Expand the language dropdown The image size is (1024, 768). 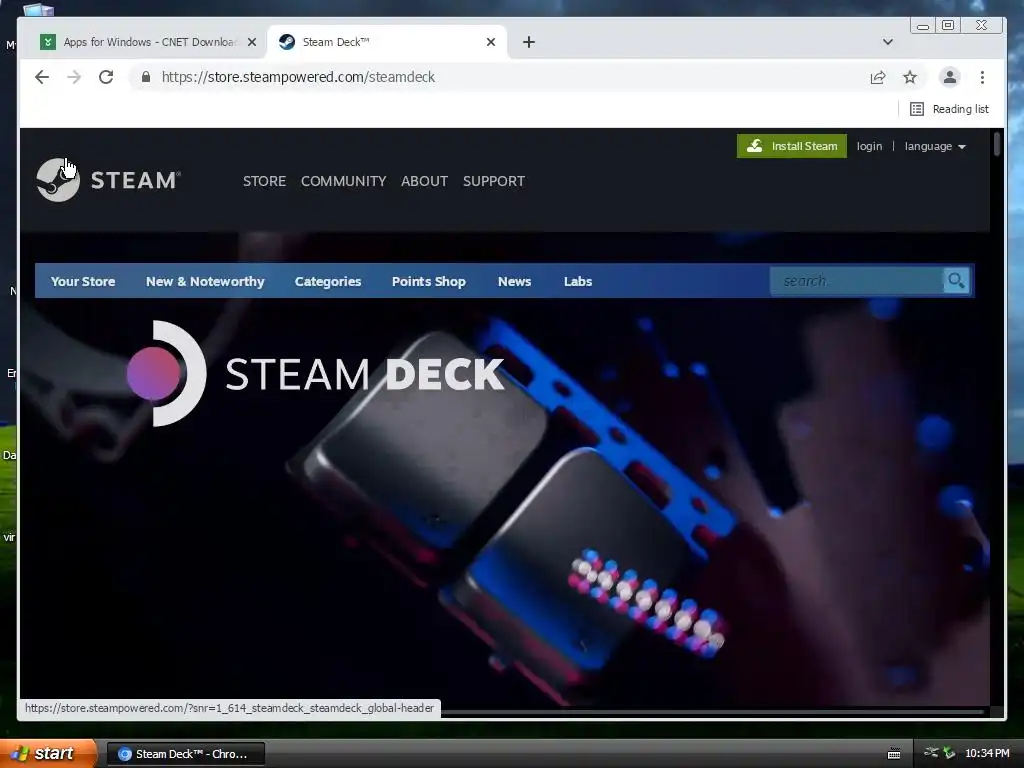pyautogui.click(x=935, y=146)
